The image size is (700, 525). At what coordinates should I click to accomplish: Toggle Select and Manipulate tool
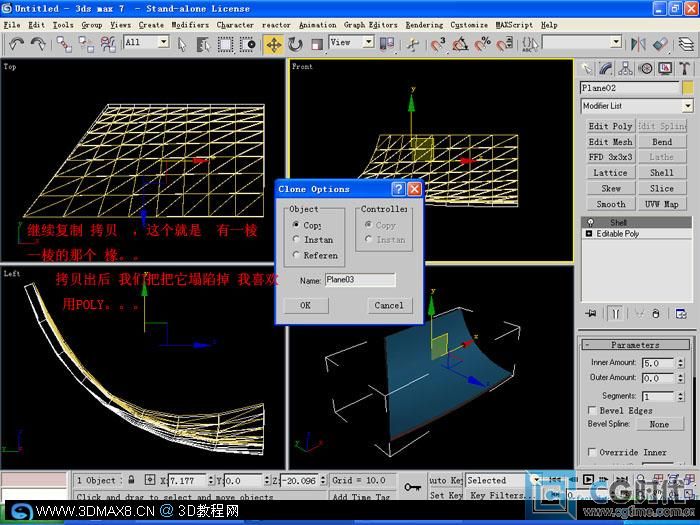point(413,44)
